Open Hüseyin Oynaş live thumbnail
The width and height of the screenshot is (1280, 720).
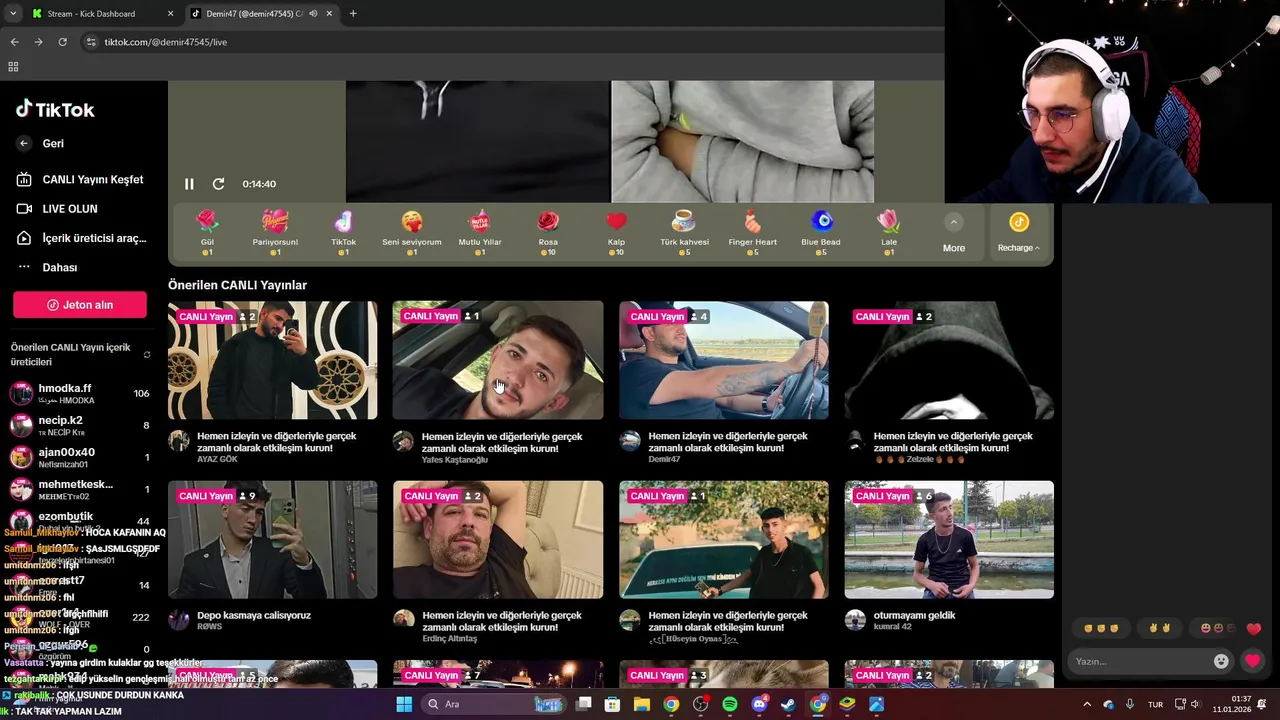[x=724, y=540]
